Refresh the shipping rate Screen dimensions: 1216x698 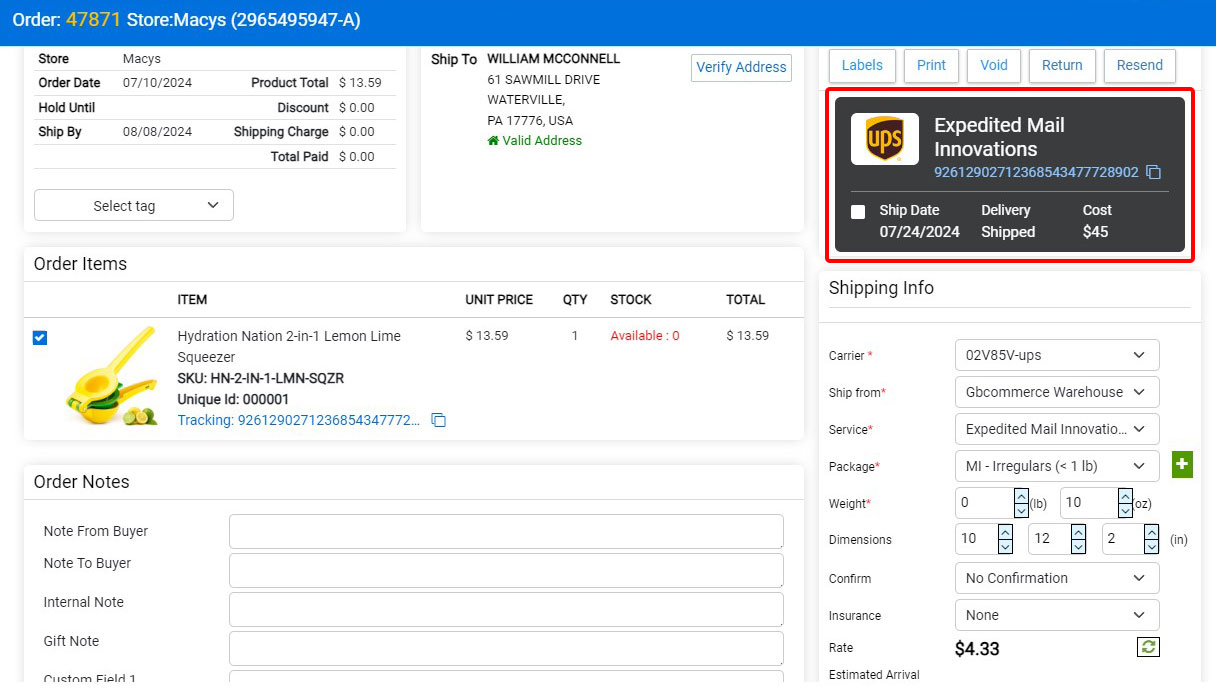[1148, 647]
